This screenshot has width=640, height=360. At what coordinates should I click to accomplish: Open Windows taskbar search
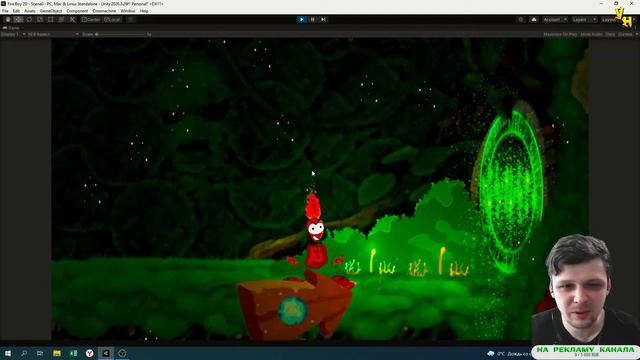pyautogui.click(x=24, y=353)
